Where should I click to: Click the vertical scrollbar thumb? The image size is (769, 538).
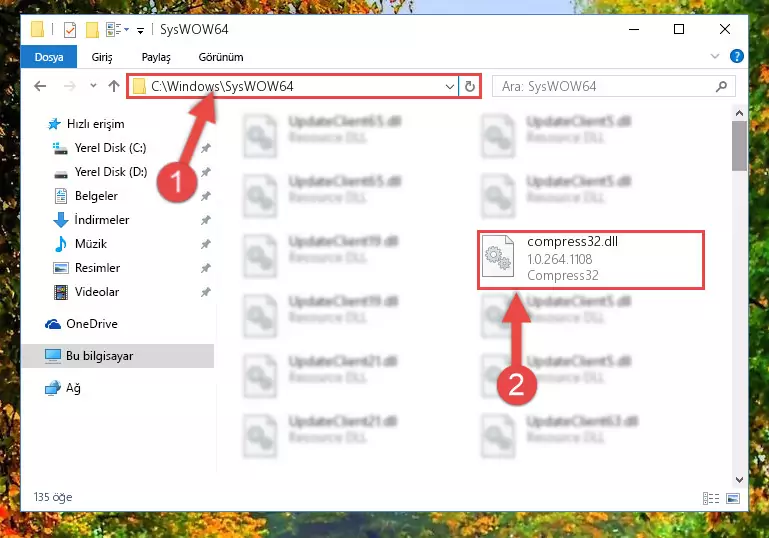[x=739, y=146]
